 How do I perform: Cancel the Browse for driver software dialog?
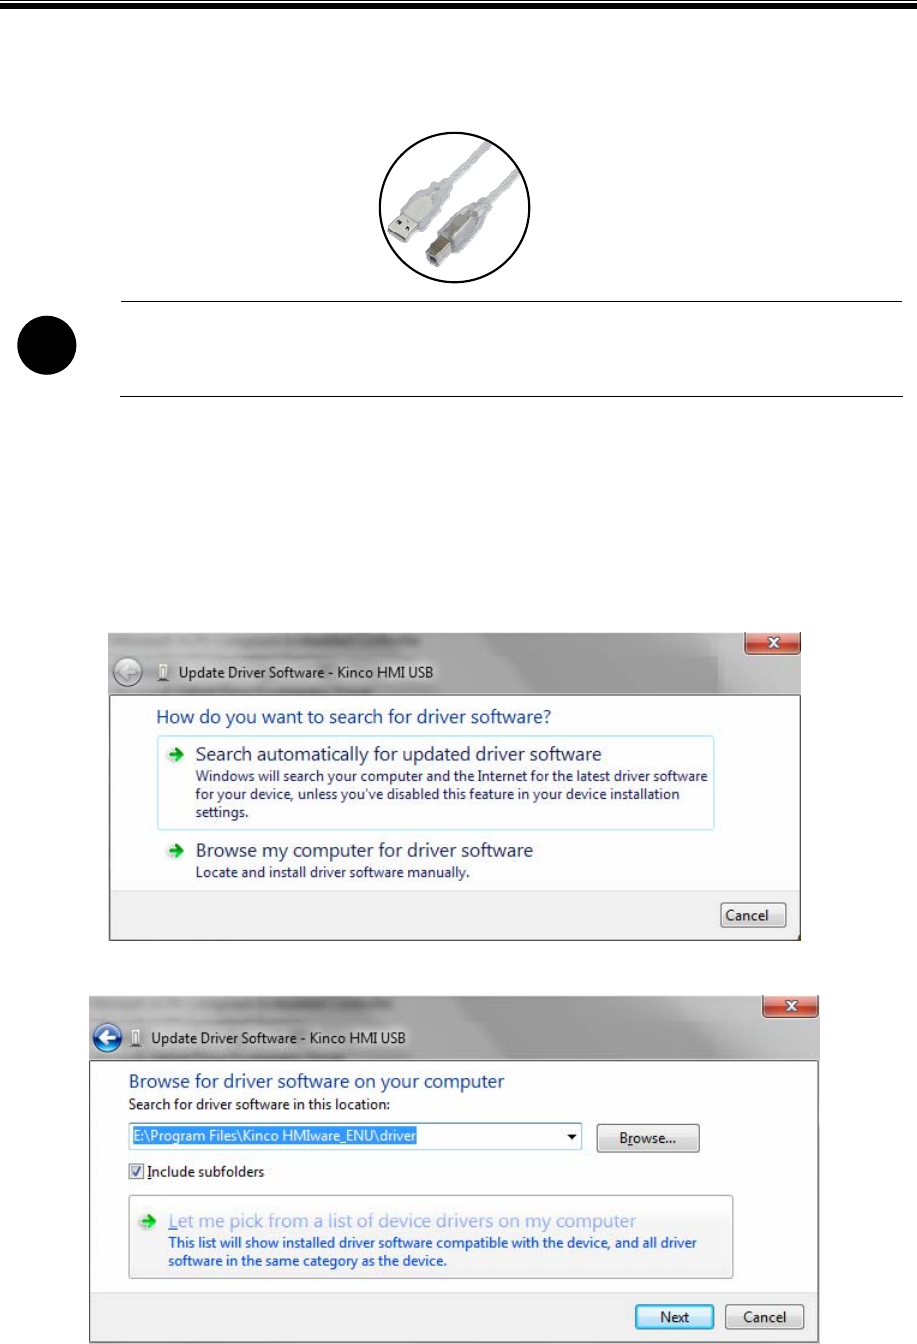pyautogui.click(x=764, y=1317)
